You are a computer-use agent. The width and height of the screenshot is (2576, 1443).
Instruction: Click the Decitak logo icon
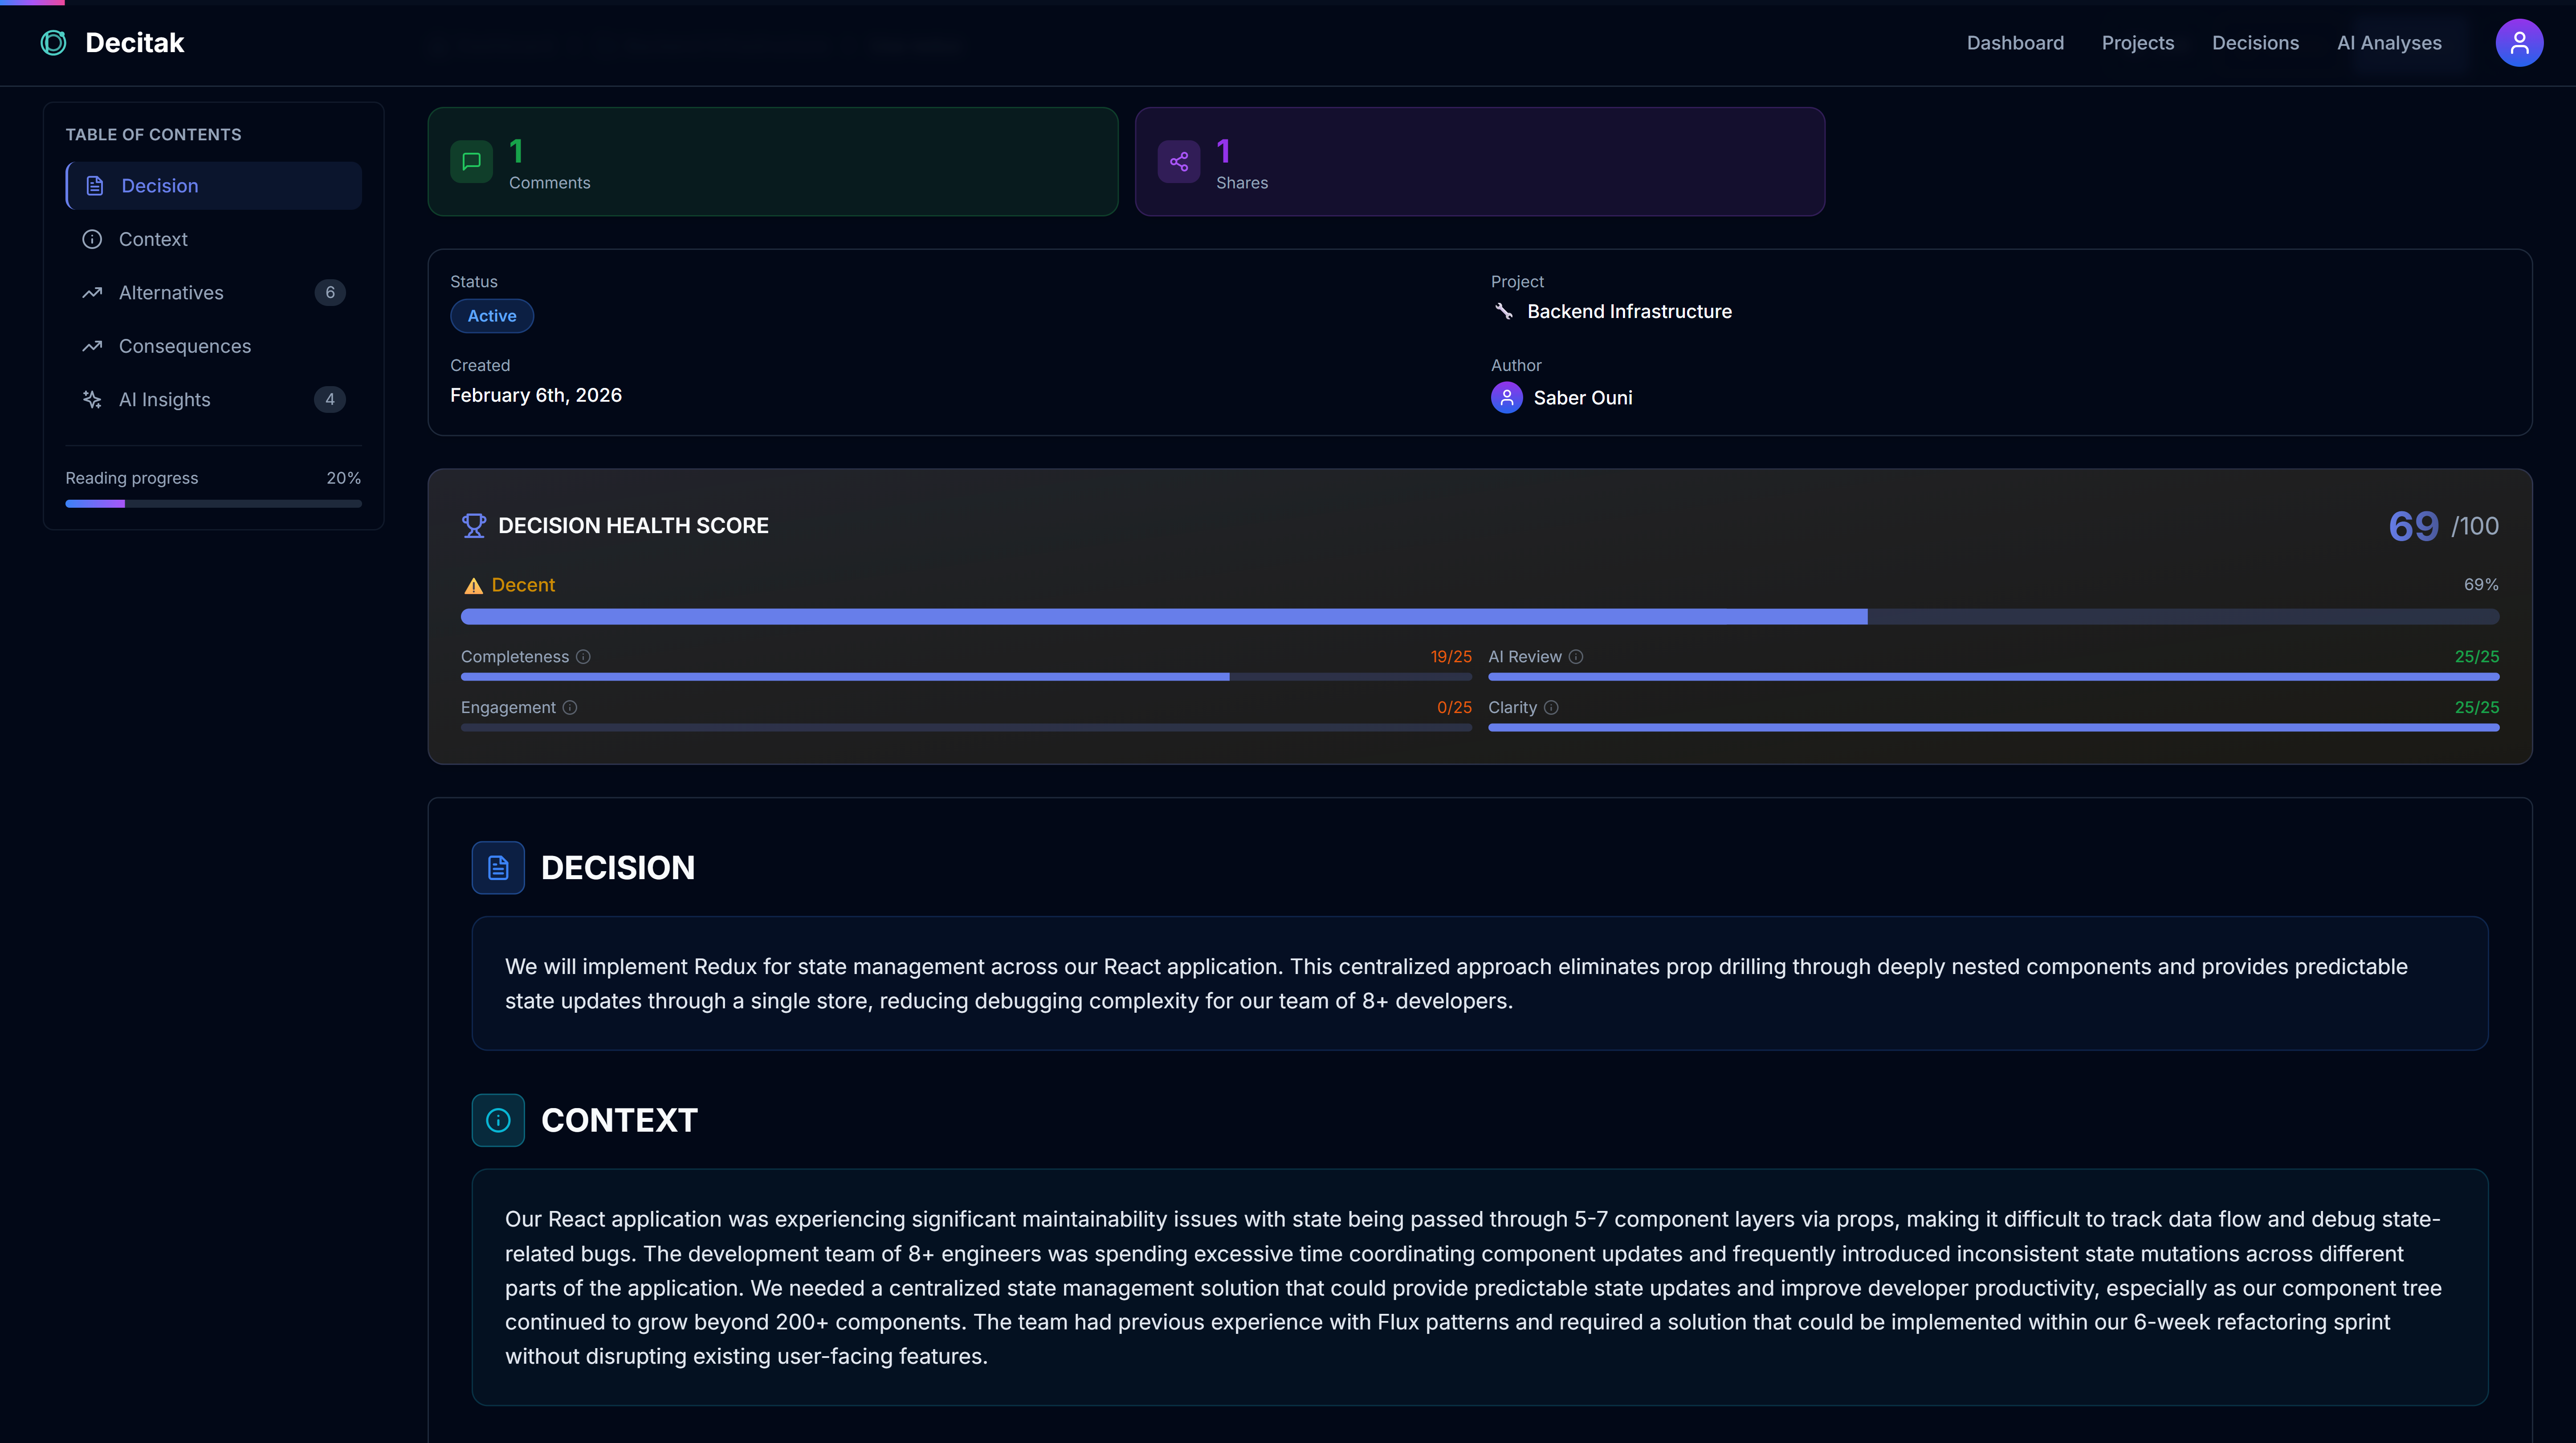53,43
